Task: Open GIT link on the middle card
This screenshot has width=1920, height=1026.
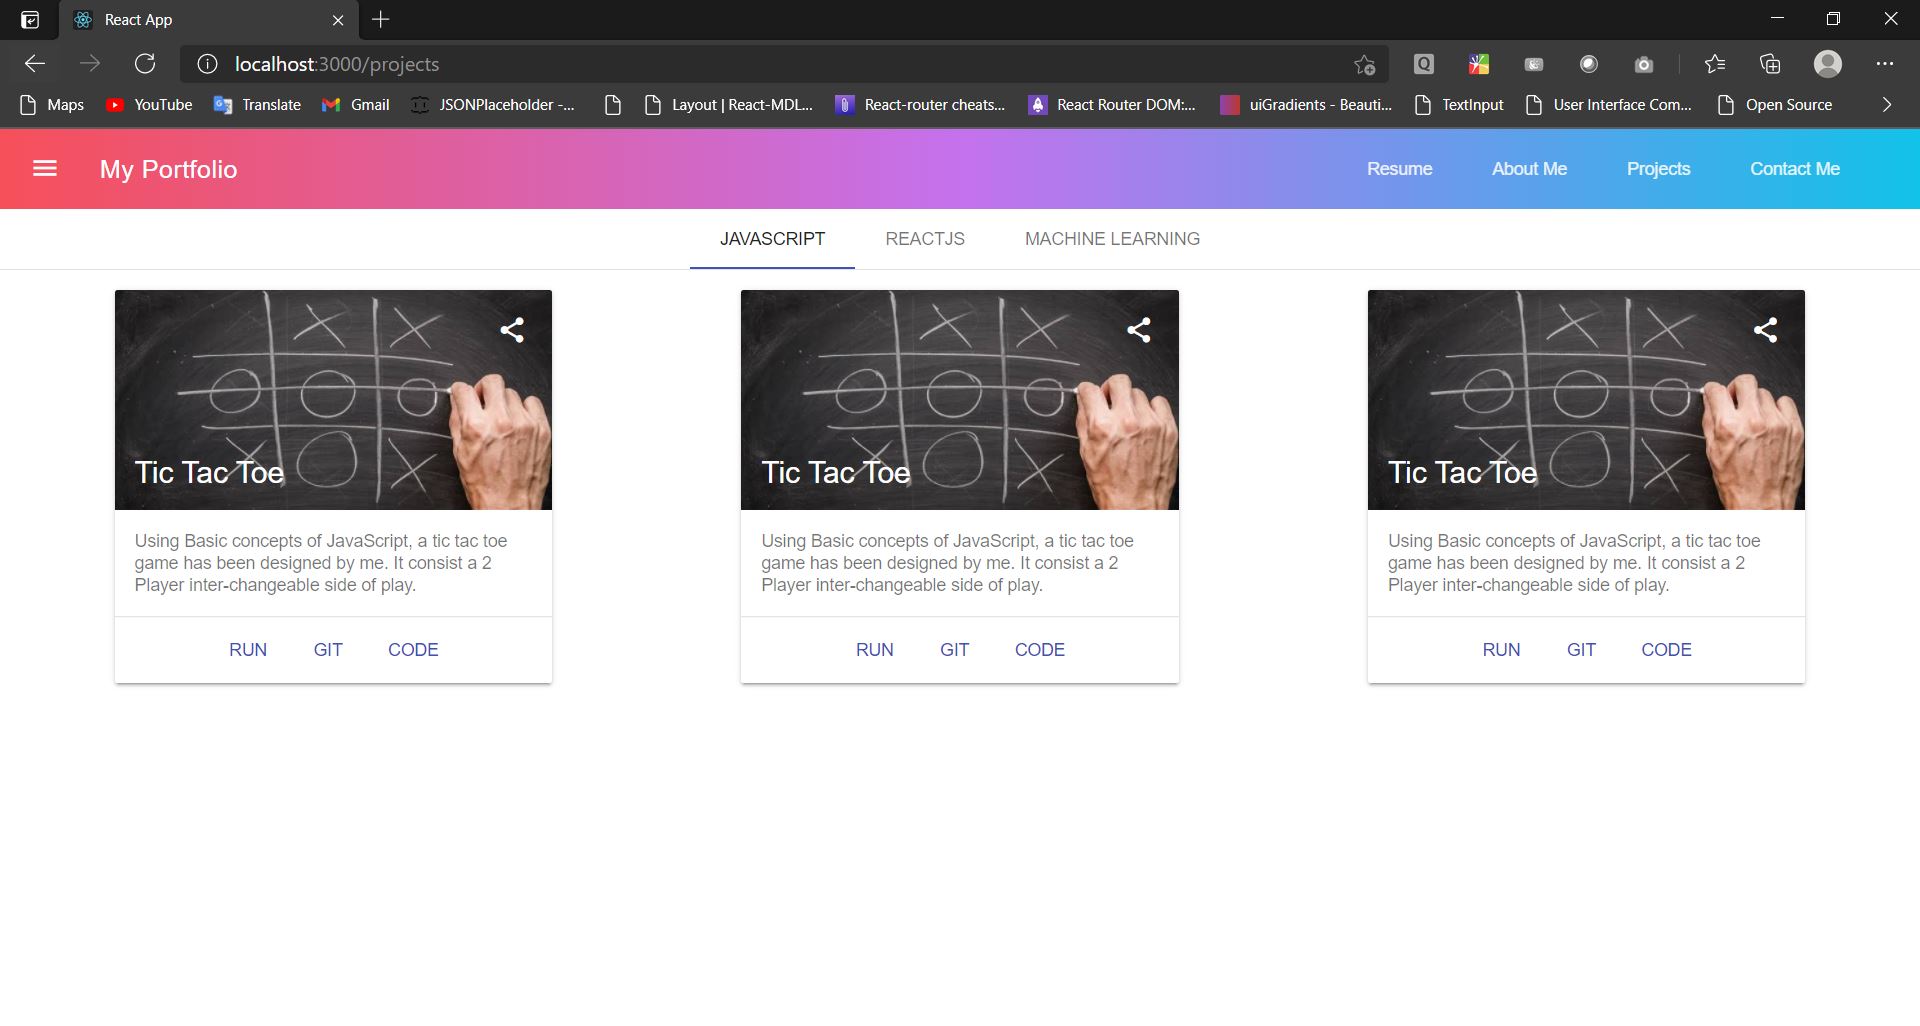Action: 955,649
